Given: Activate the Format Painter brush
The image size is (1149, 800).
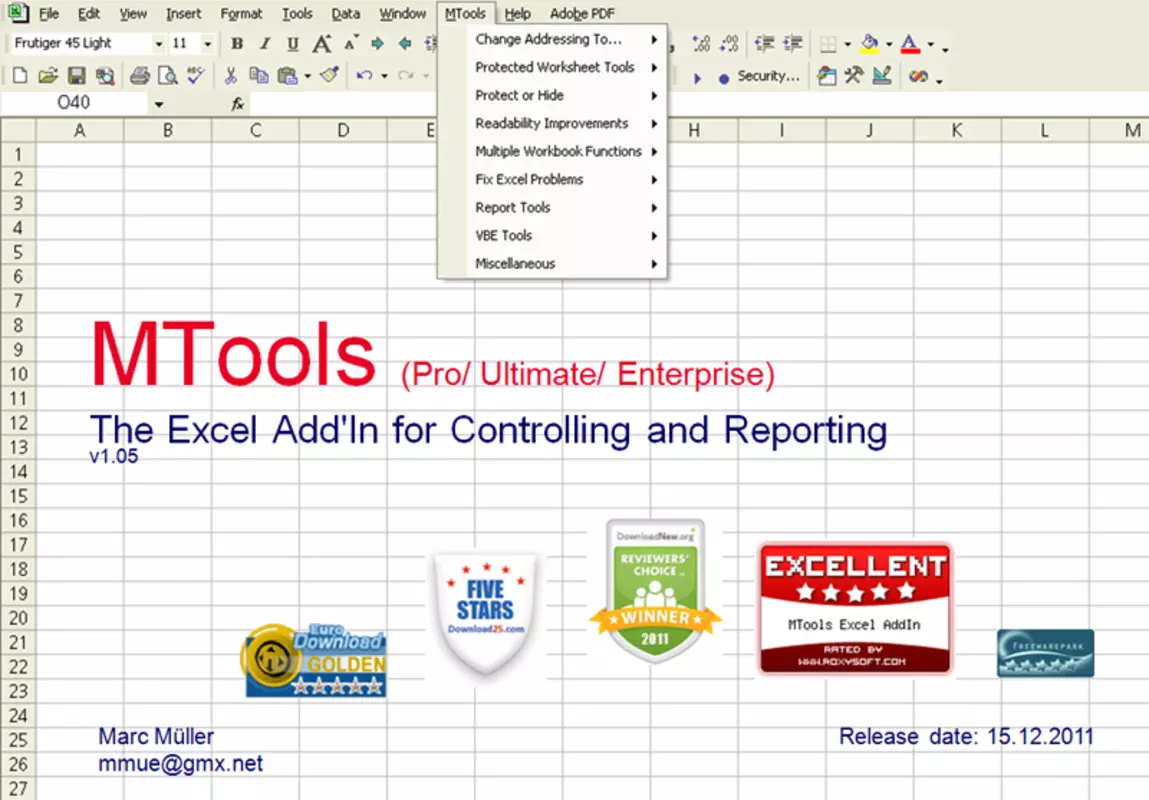Looking at the screenshot, I should click(x=329, y=75).
